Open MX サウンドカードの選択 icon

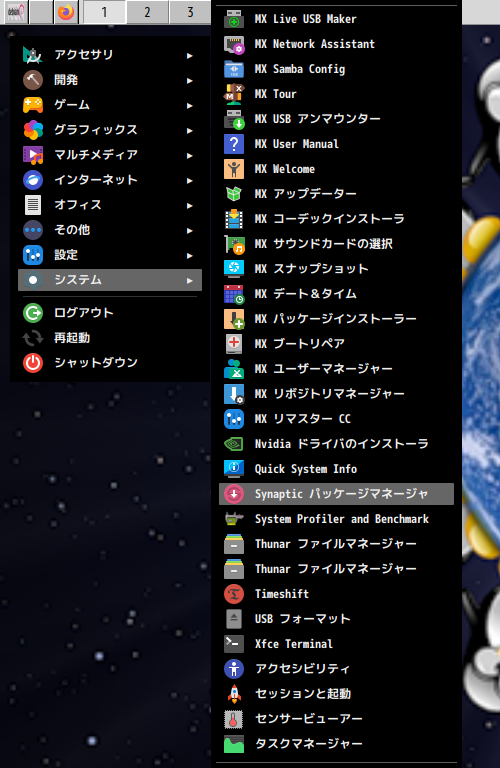[234, 244]
